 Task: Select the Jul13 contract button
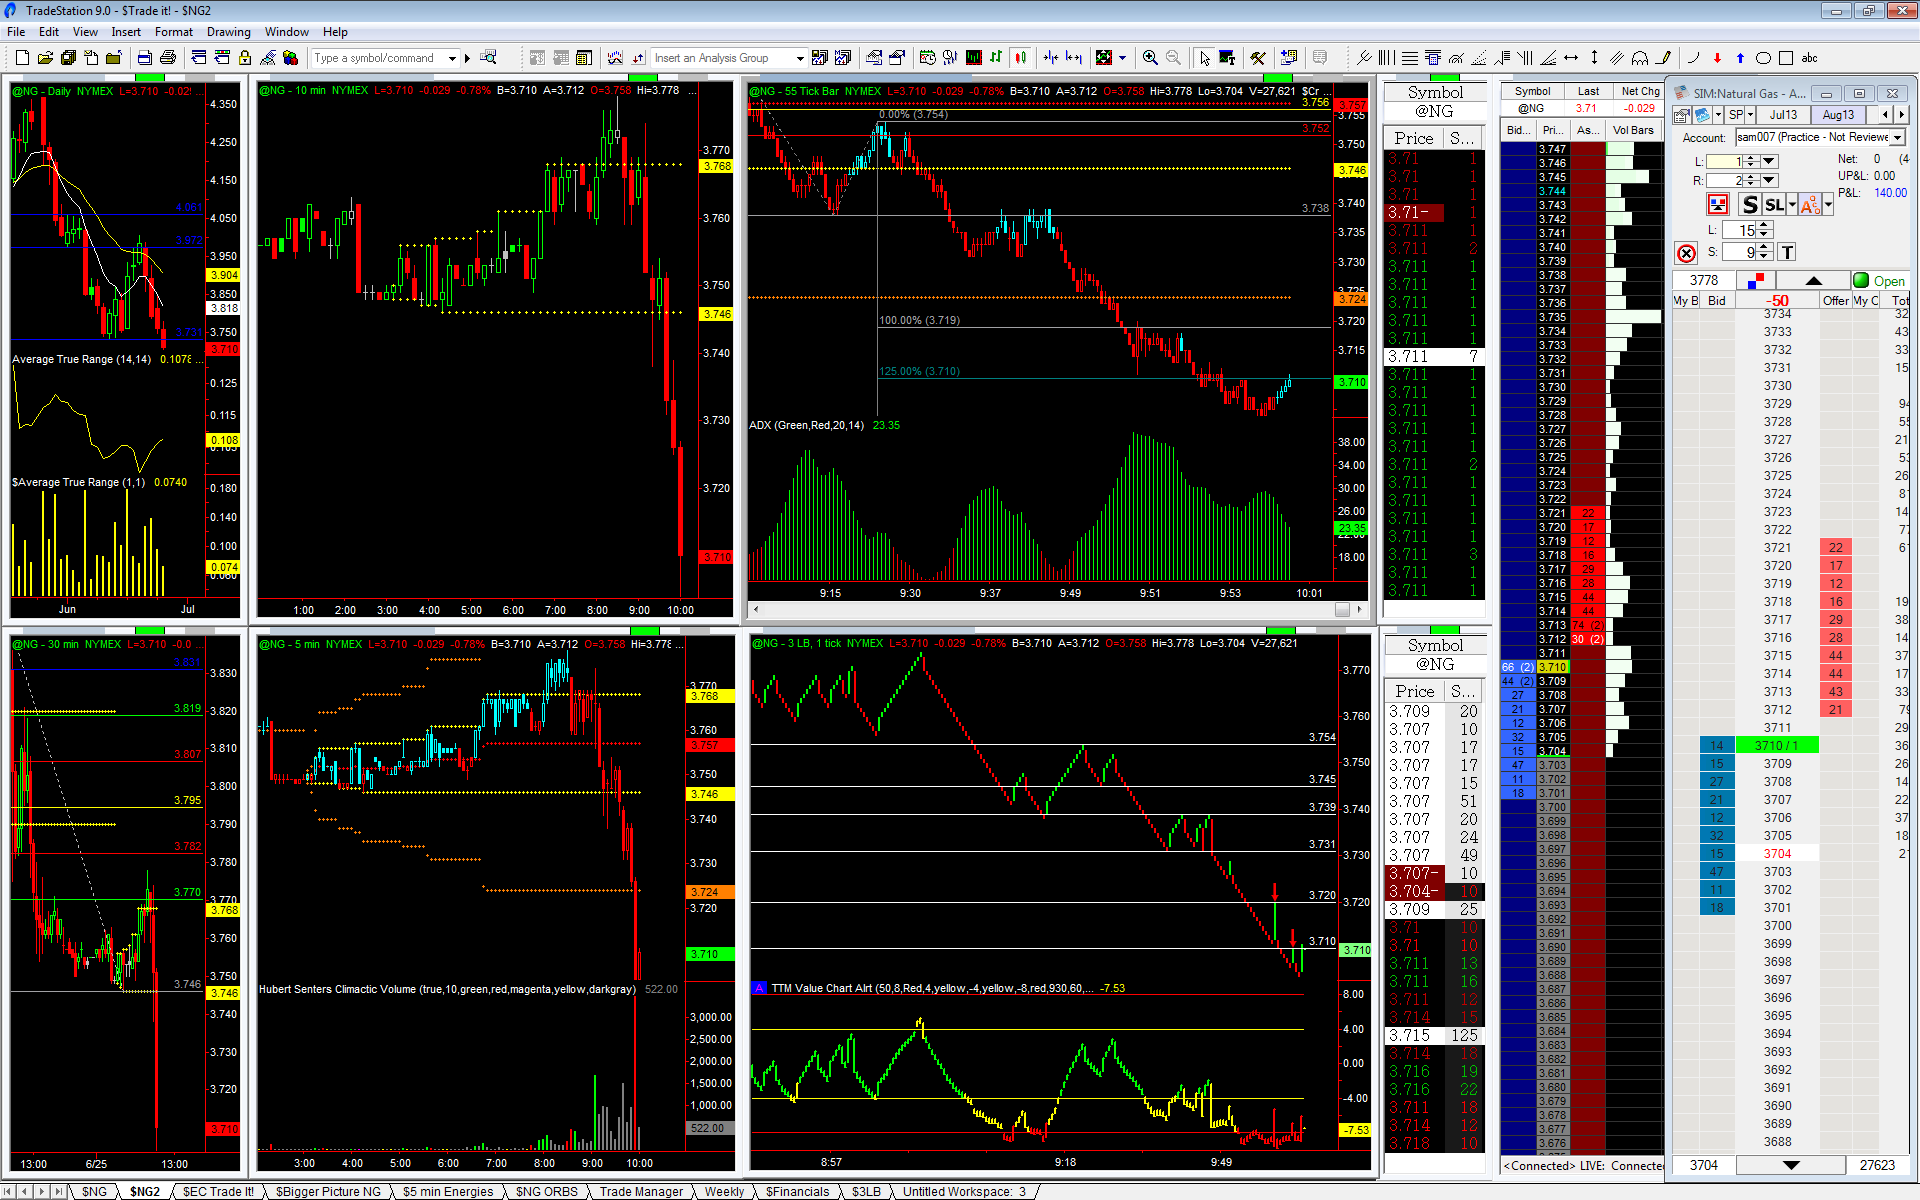1783,115
